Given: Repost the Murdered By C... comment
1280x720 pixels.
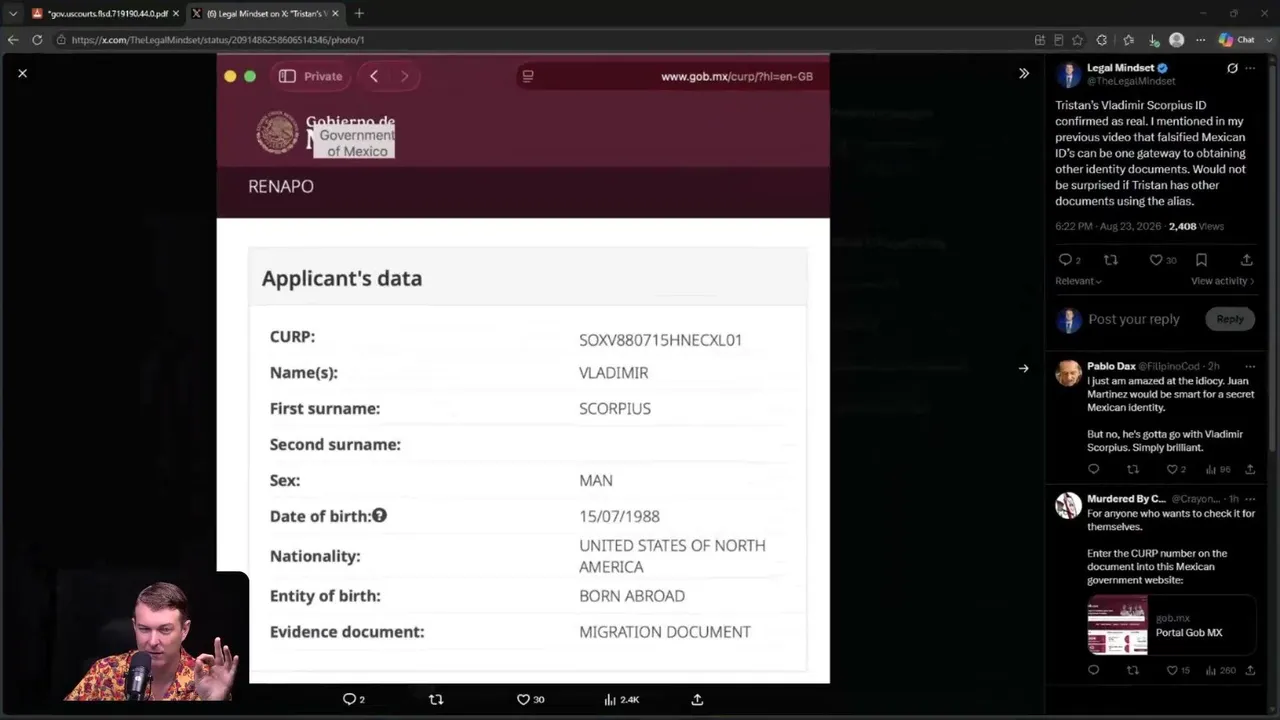Looking at the screenshot, I should (1133, 670).
